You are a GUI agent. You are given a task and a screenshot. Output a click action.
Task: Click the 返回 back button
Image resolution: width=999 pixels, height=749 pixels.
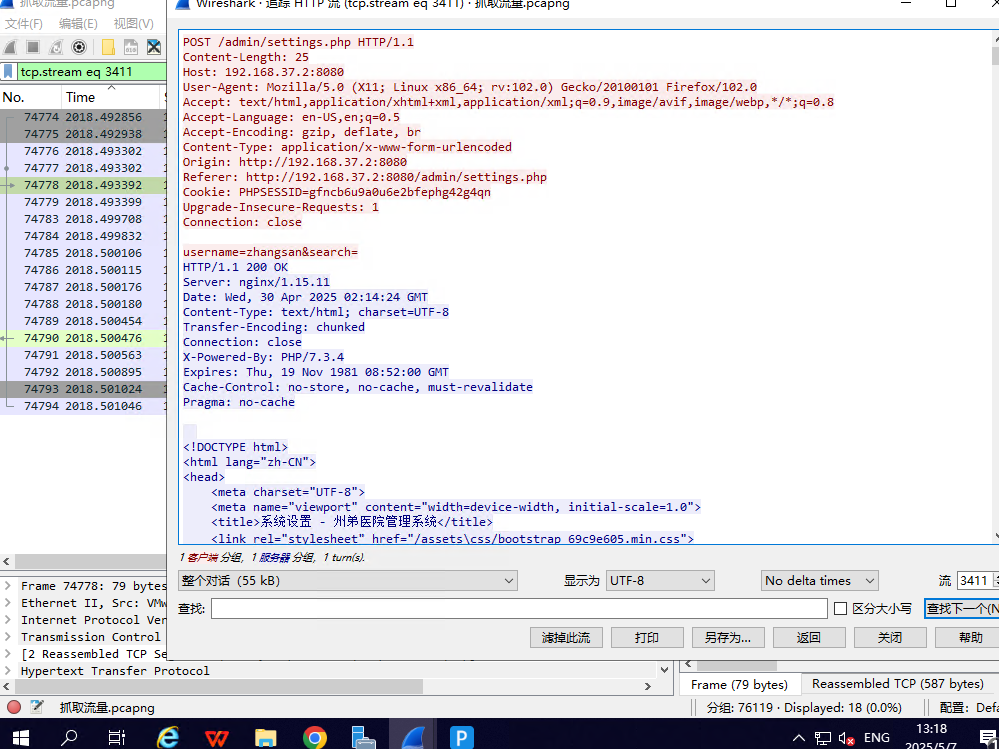[809, 638]
